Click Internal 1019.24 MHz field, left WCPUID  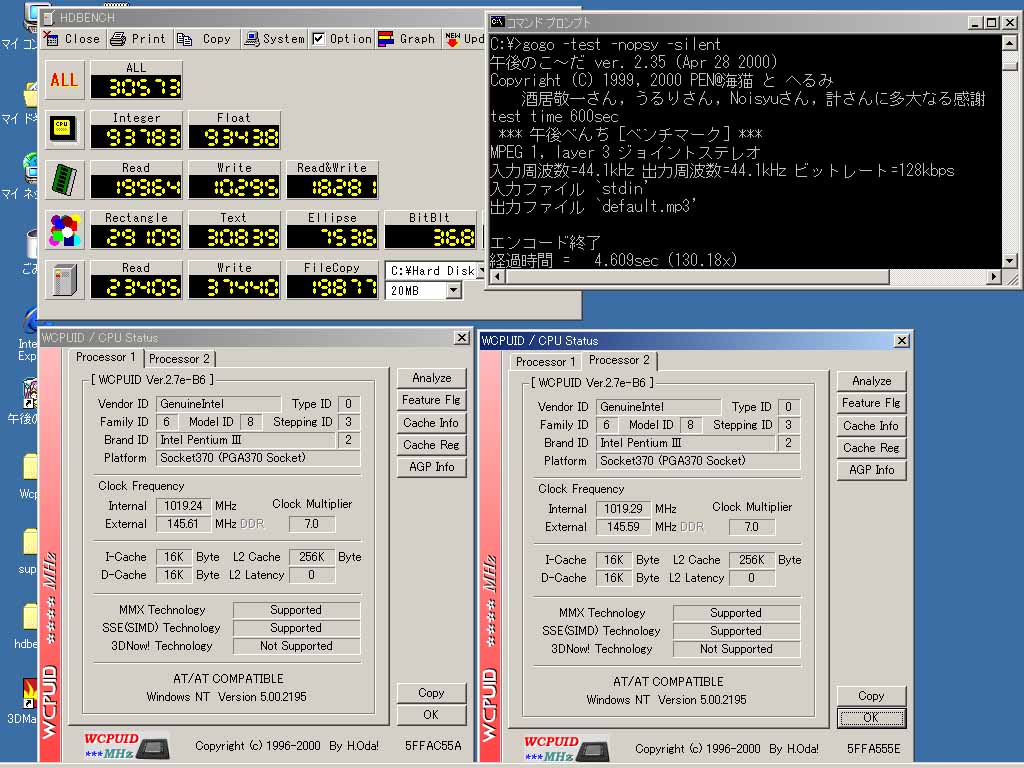click(x=184, y=505)
